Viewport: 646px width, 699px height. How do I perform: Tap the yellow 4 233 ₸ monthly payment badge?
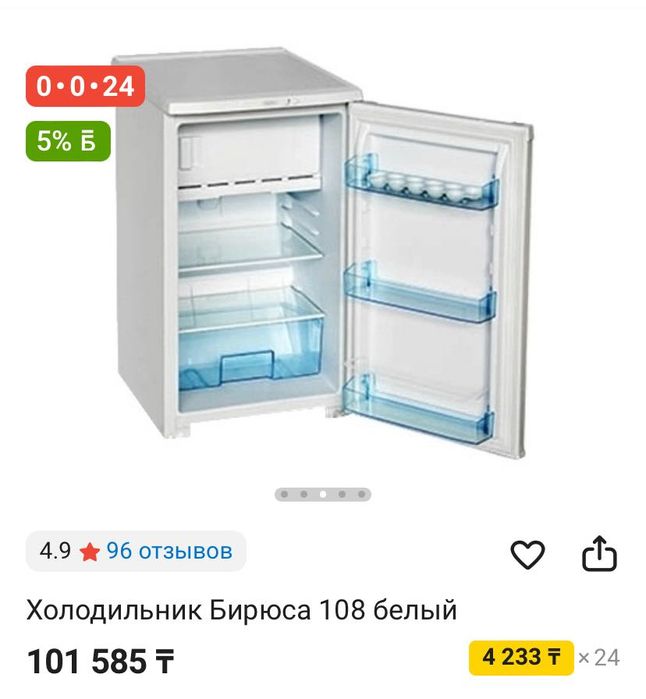point(521,657)
